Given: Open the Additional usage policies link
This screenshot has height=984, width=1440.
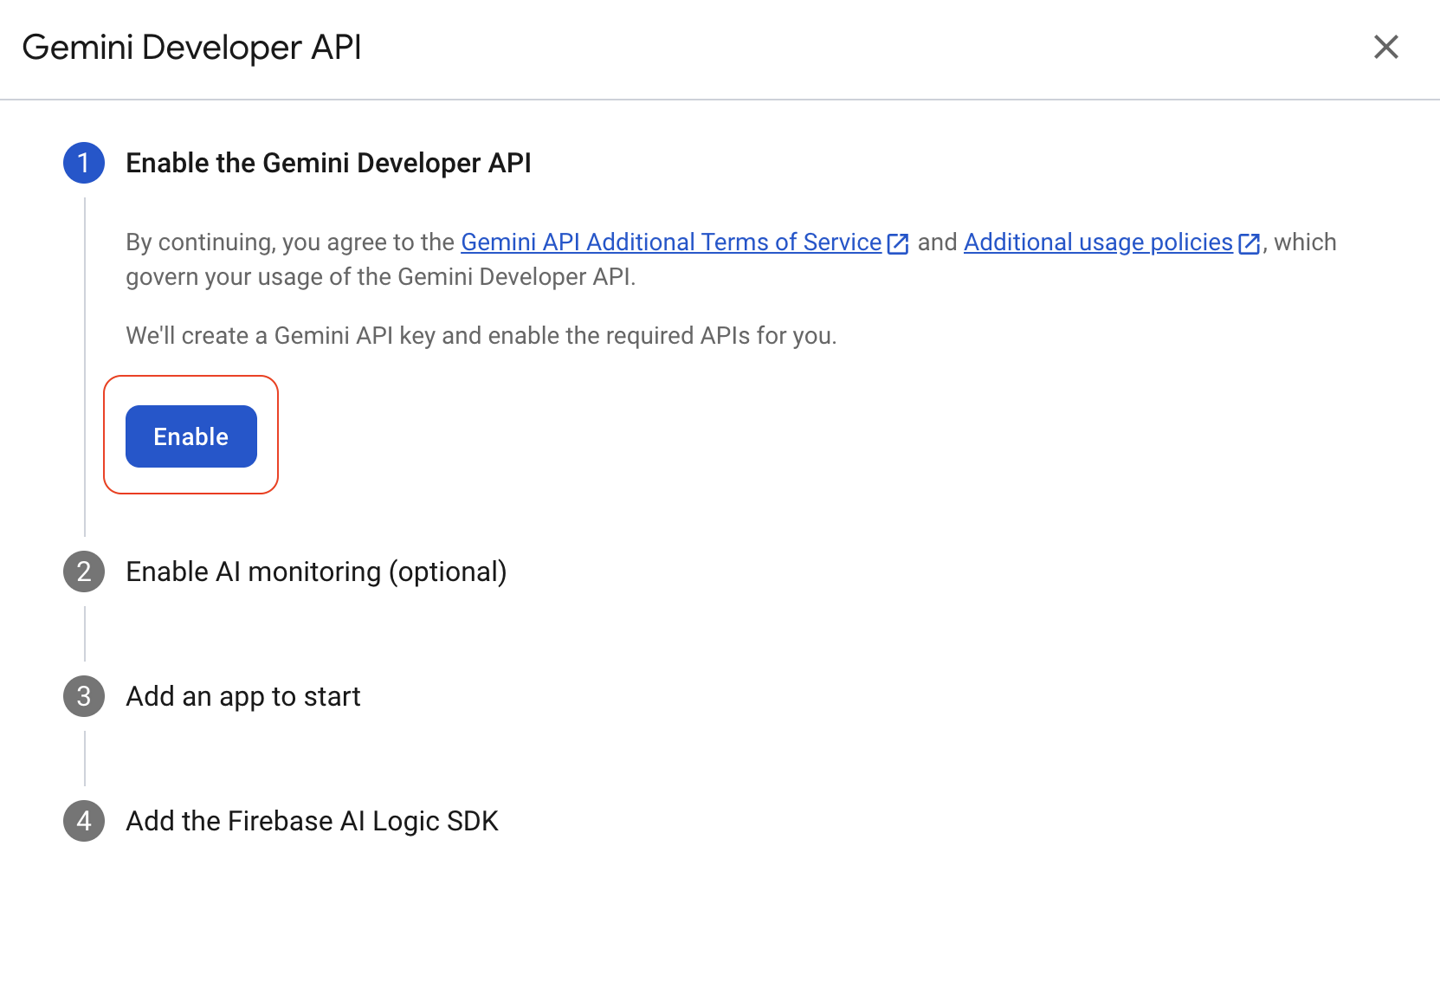Looking at the screenshot, I should click(1097, 242).
